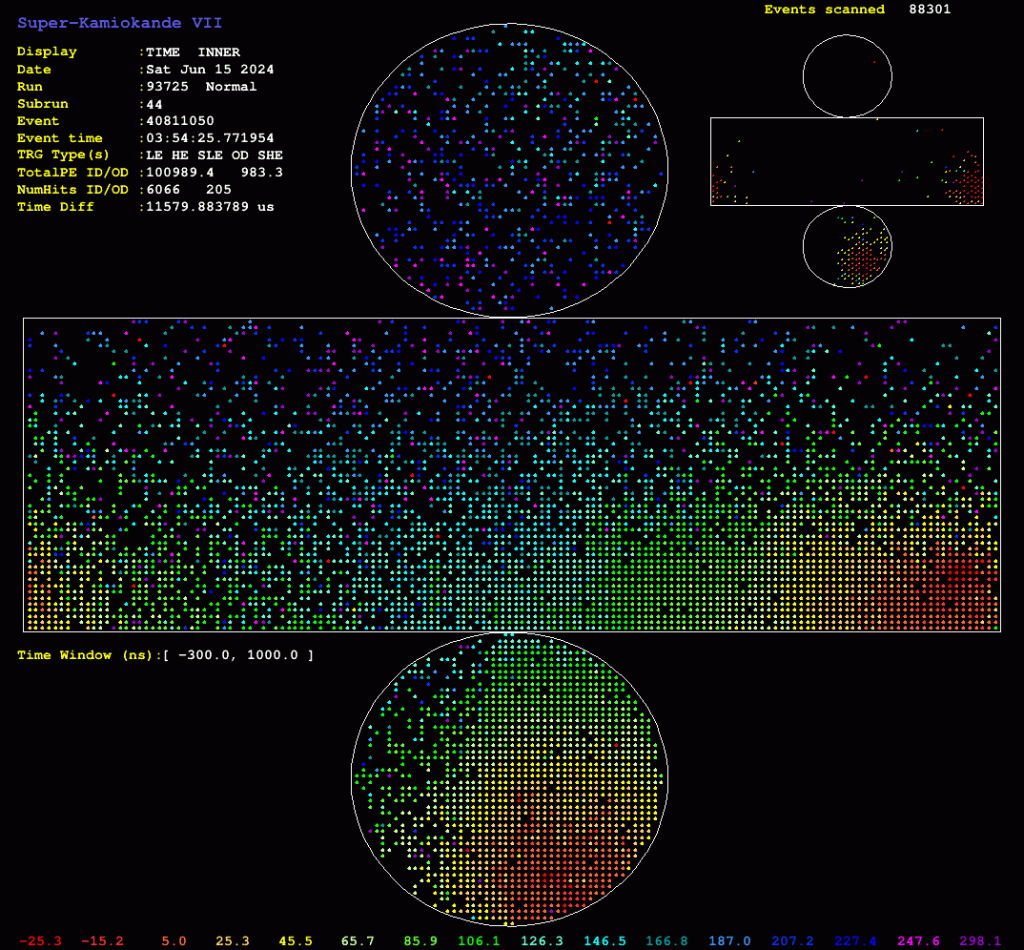Click the 298.1 purple scale value
The width and height of the screenshot is (1024, 950).
pyautogui.click(x=980, y=941)
